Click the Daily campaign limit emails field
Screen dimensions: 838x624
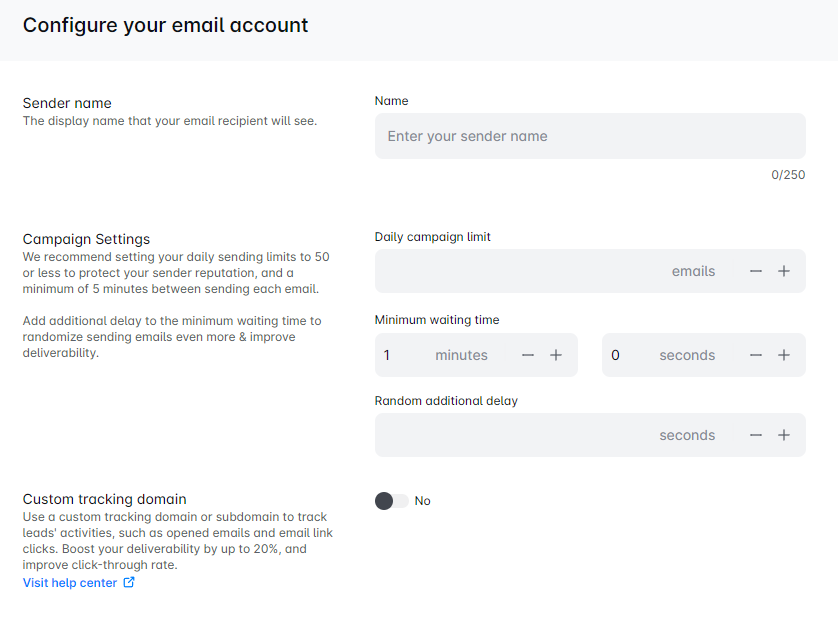pos(520,271)
